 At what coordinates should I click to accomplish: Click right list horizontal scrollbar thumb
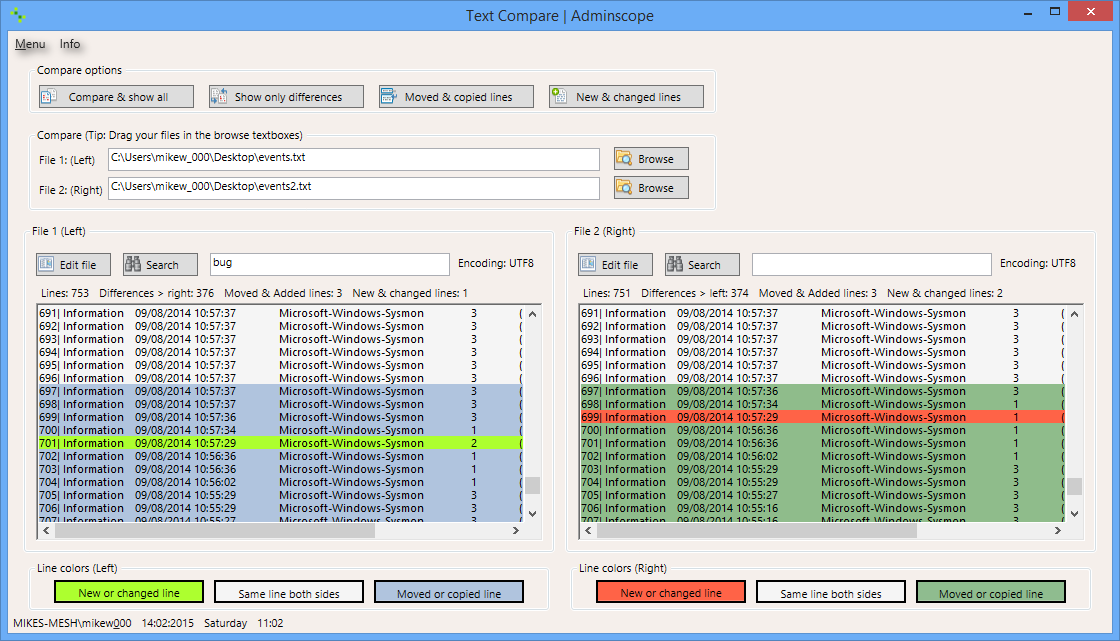pos(757,530)
